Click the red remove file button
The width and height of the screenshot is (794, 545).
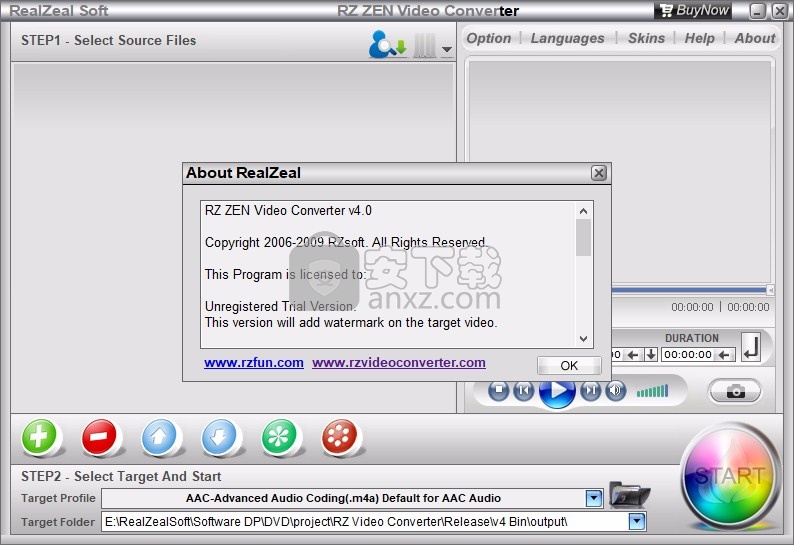click(99, 436)
